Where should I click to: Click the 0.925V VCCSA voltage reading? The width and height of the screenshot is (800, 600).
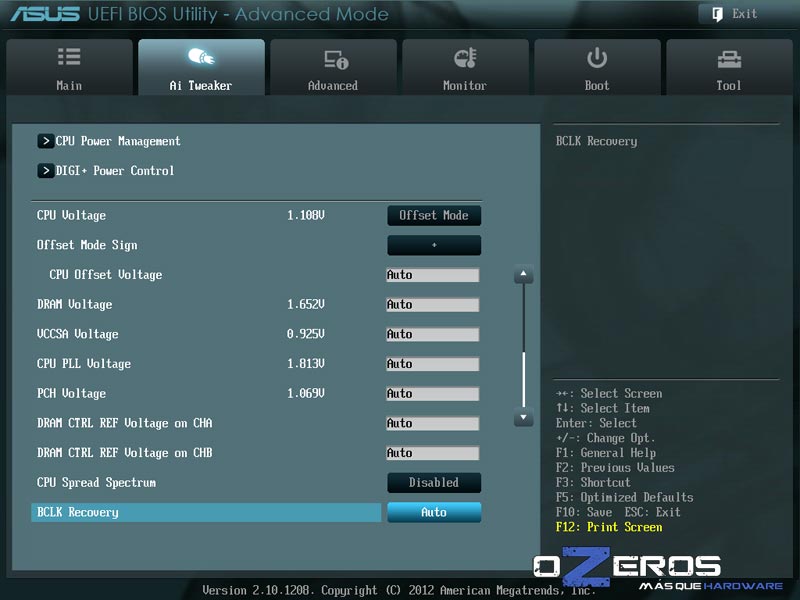tap(306, 334)
